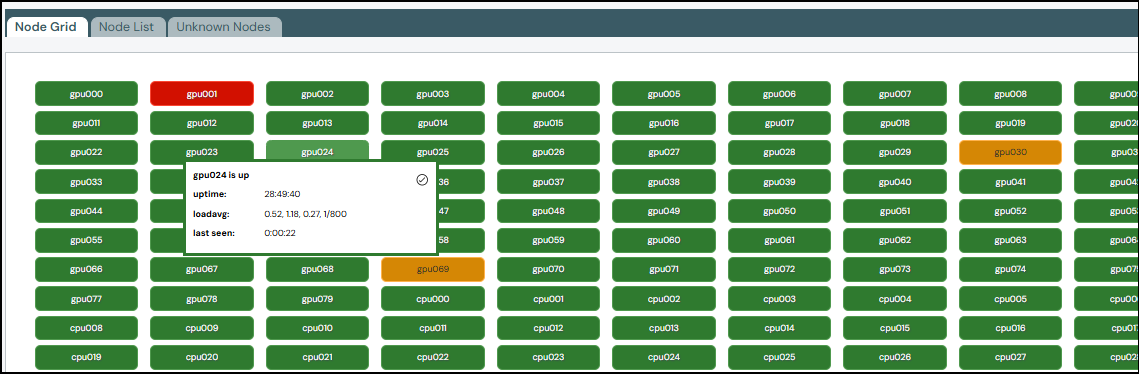This screenshot has height=374, width=1139.
Task: Click node gpu068
Action: click(x=317, y=269)
